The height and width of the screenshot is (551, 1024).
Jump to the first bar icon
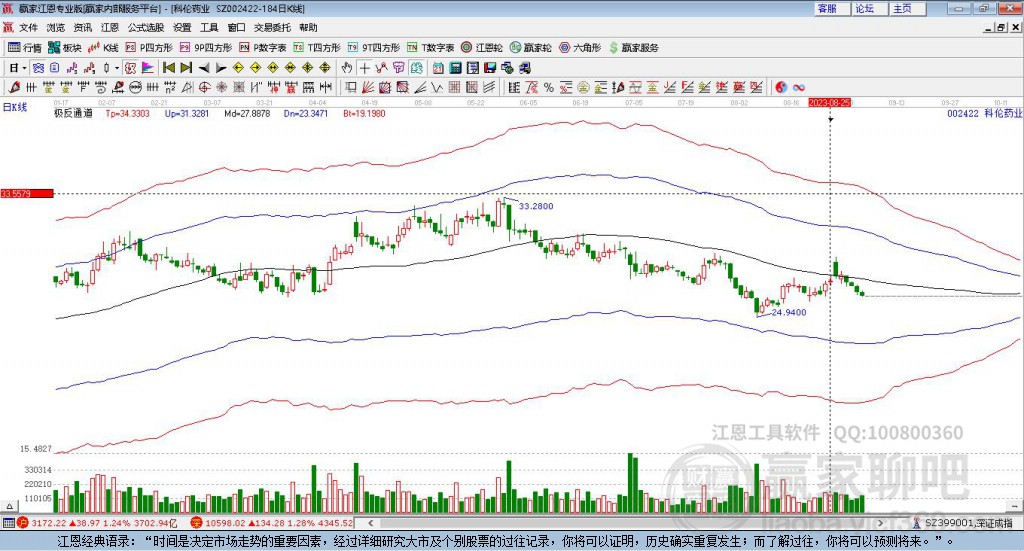168,68
